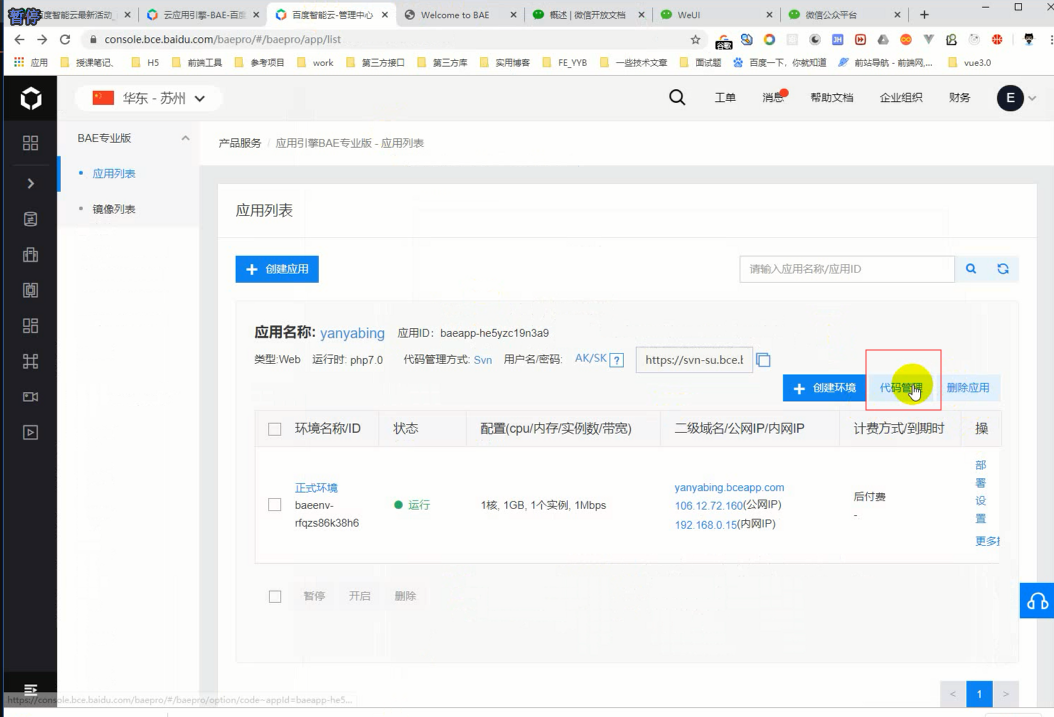Image resolution: width=1054 pixels, height=717 pixels.
Task: Select page 1 in the pagination control
Action: pos(978,694)
